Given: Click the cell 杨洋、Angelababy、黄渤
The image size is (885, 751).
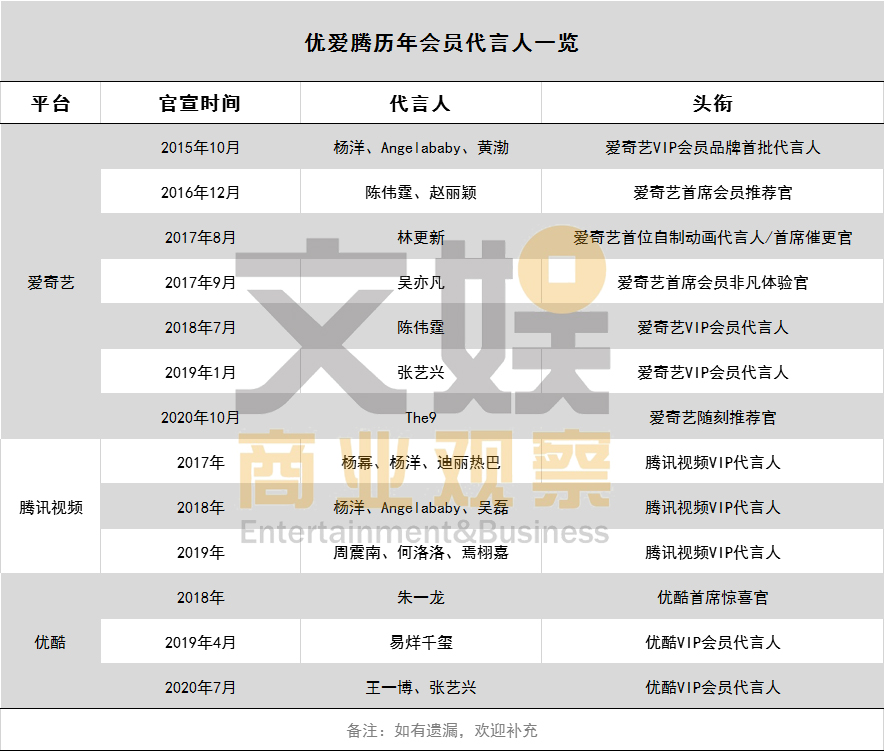Looking at the screenshot, I should [421, 147].
